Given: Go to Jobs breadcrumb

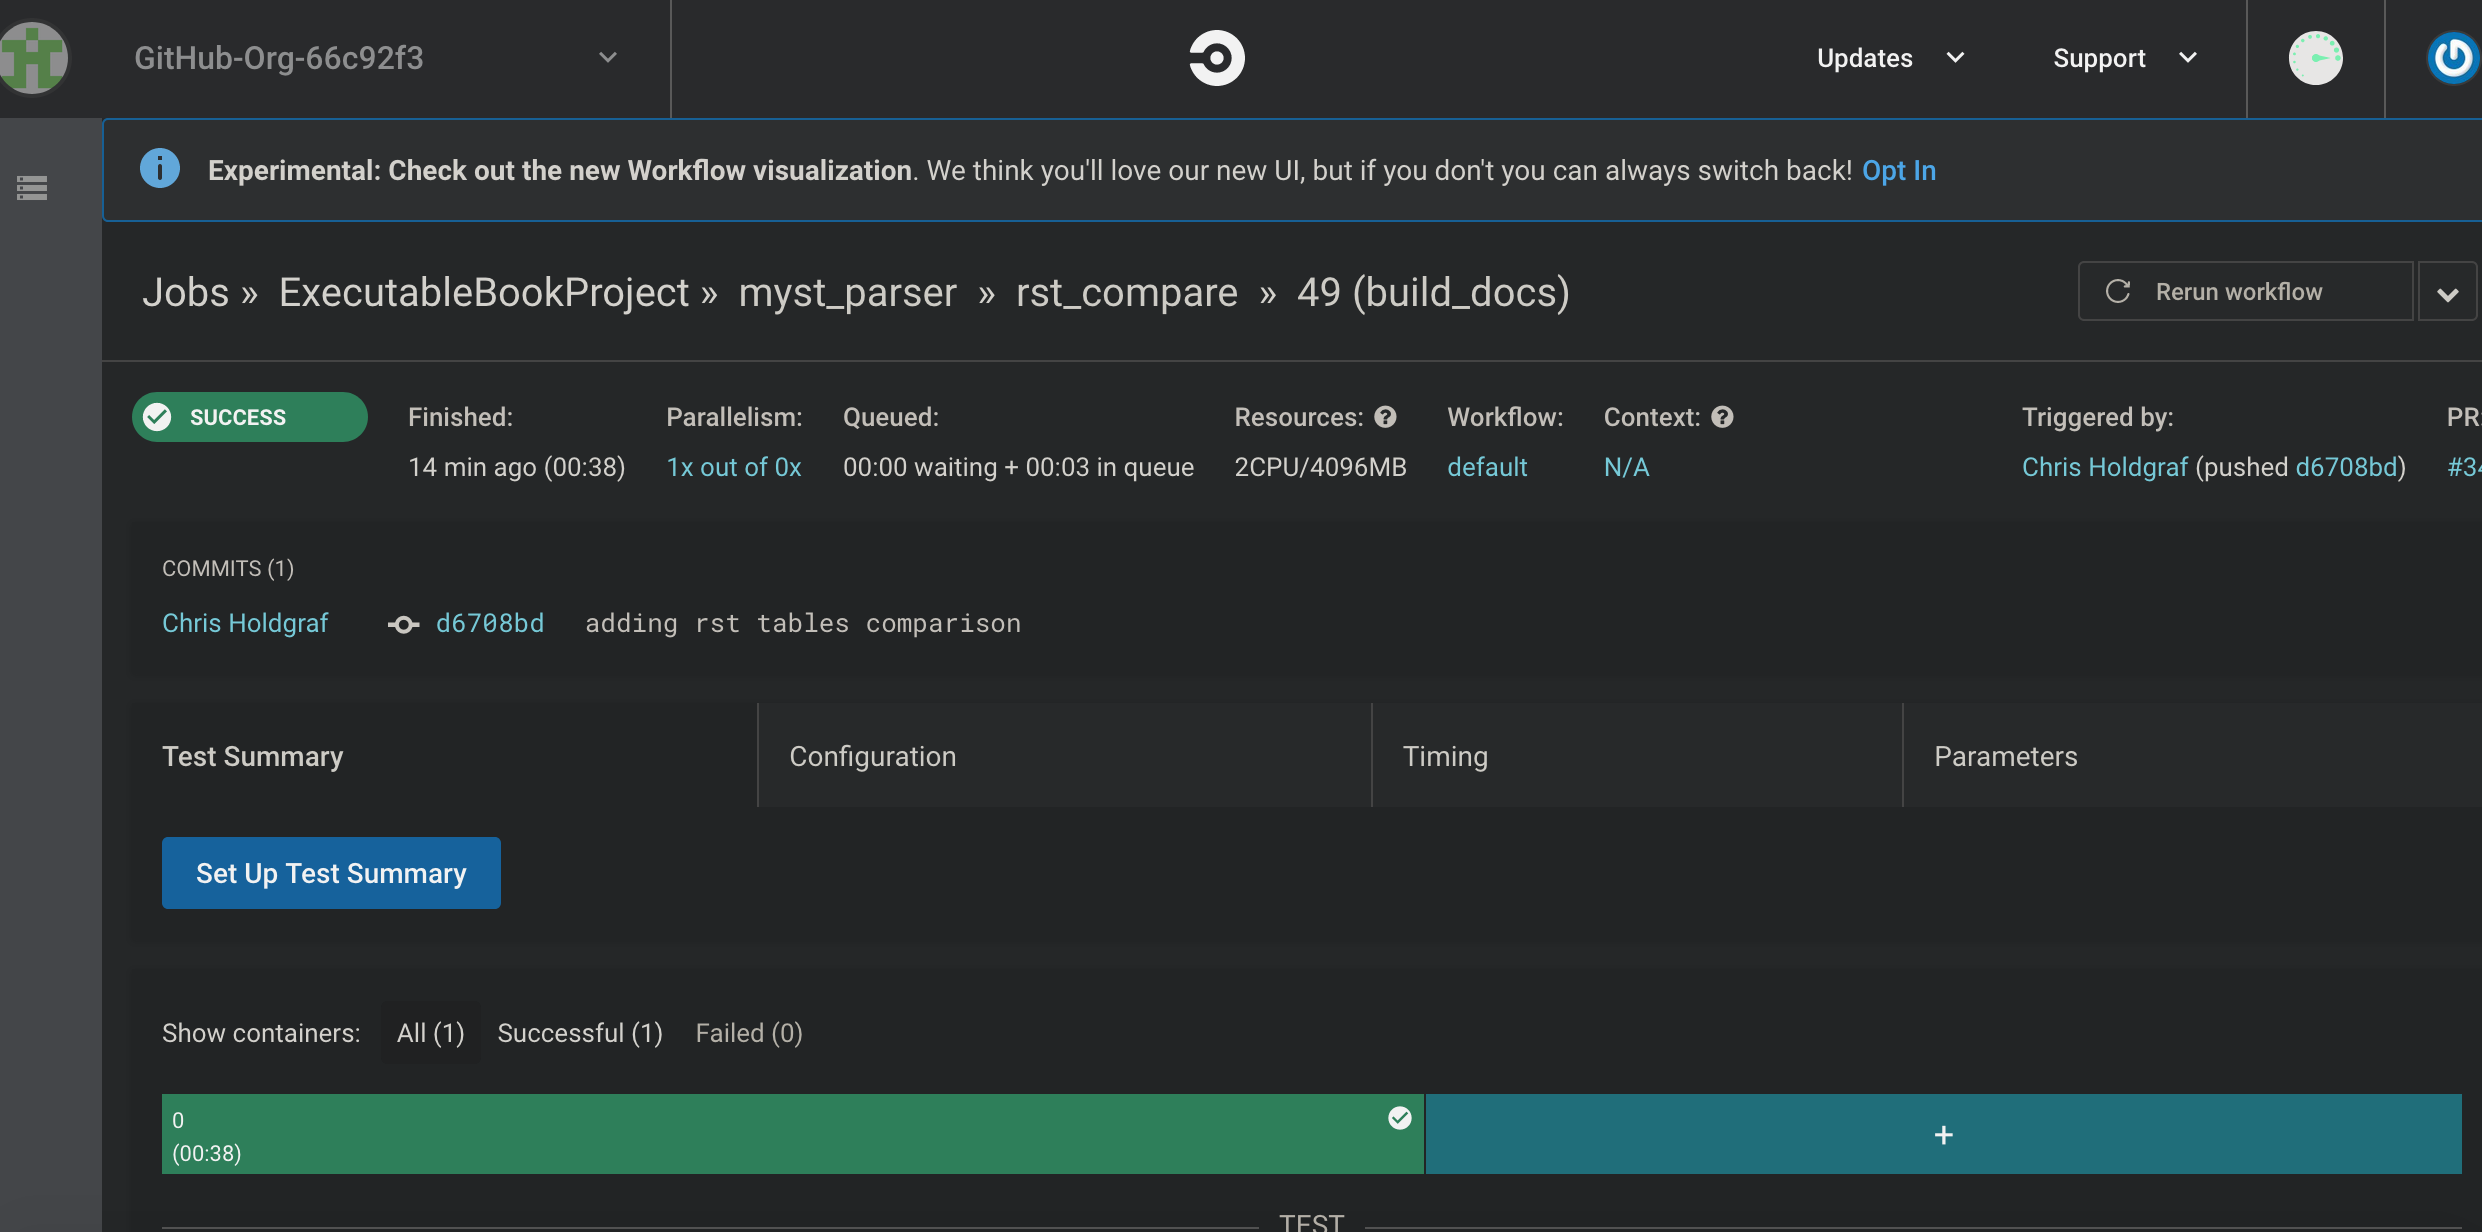Looking at the screenshot, I should tap(186, 292).
